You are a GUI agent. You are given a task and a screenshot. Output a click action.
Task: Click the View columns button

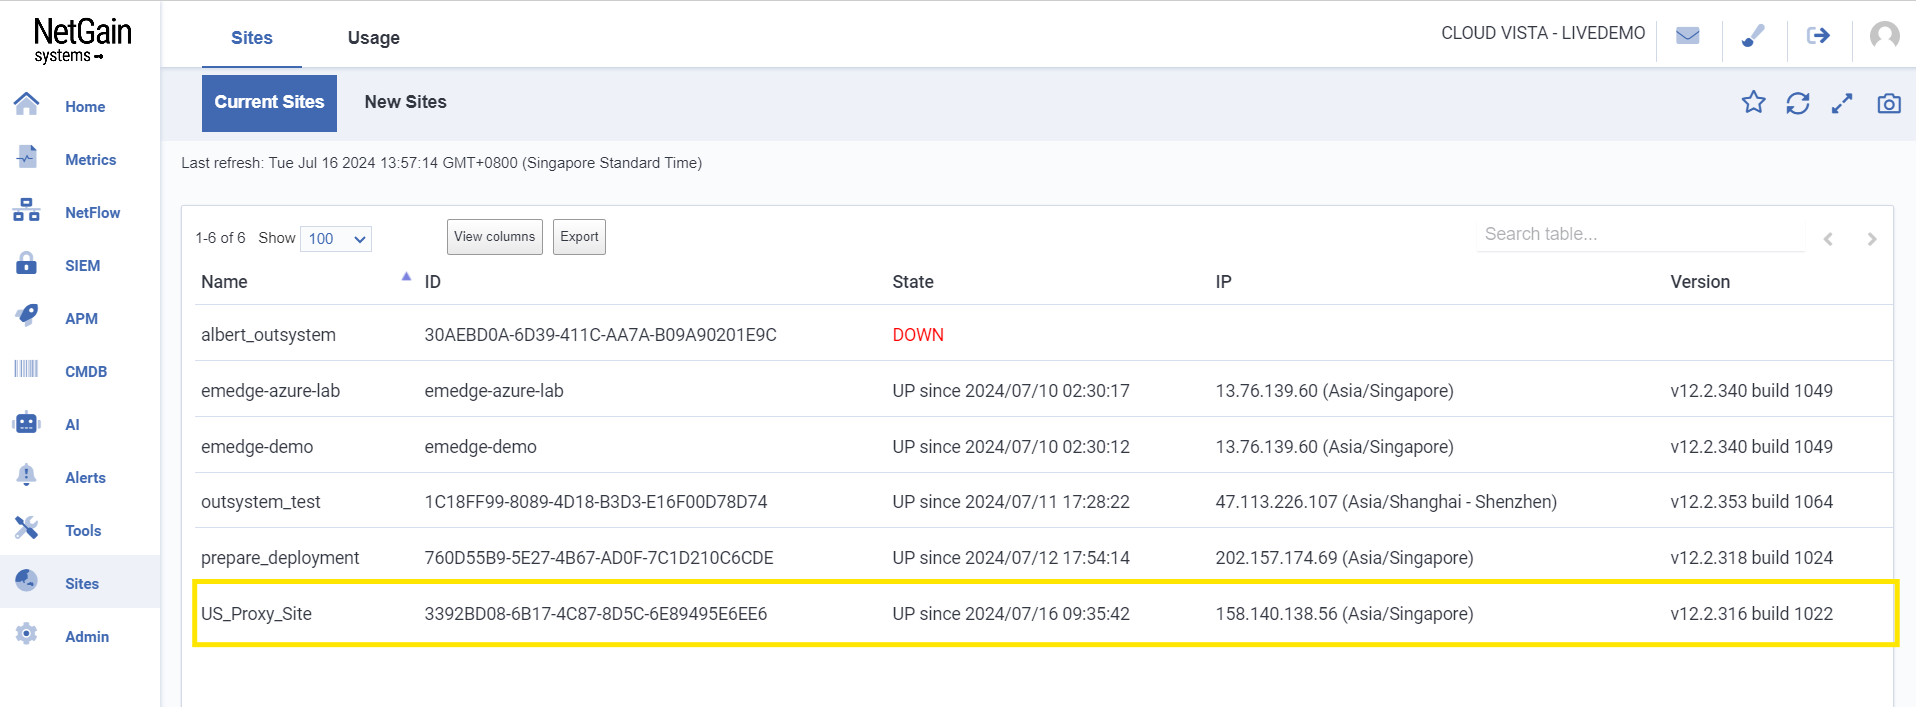coord(495,237)
